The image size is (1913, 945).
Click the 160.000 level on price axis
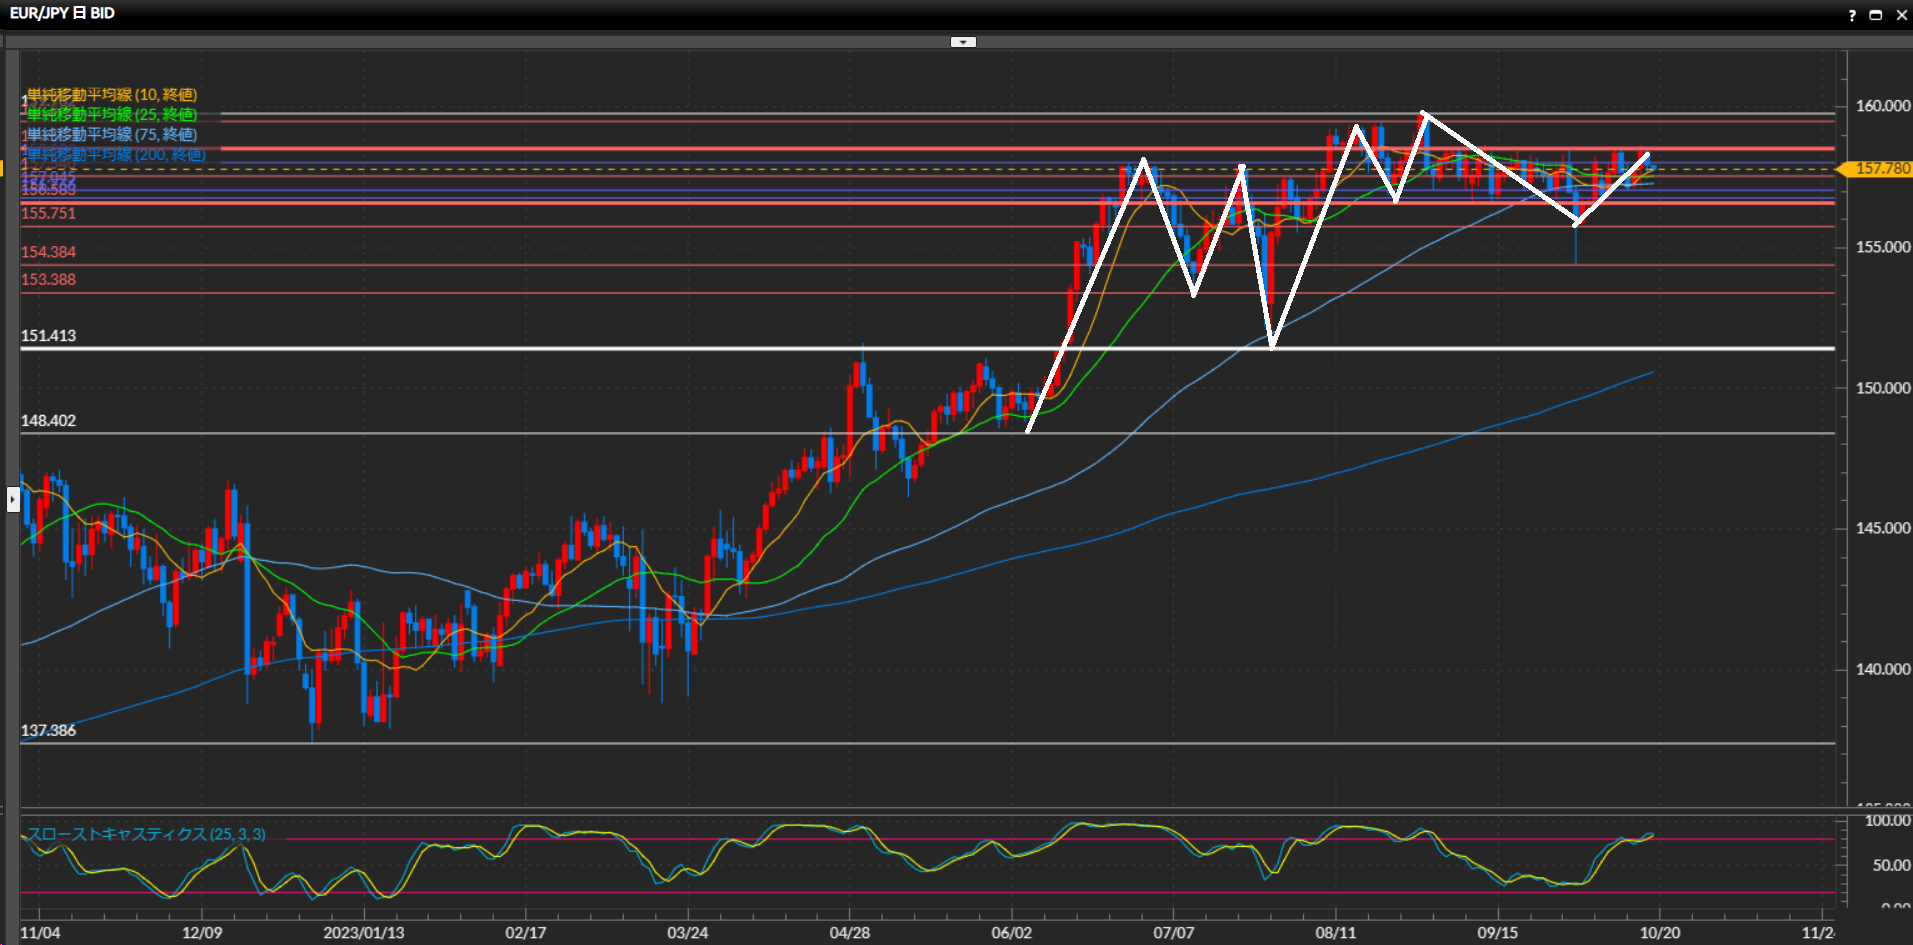[1882, 106]
